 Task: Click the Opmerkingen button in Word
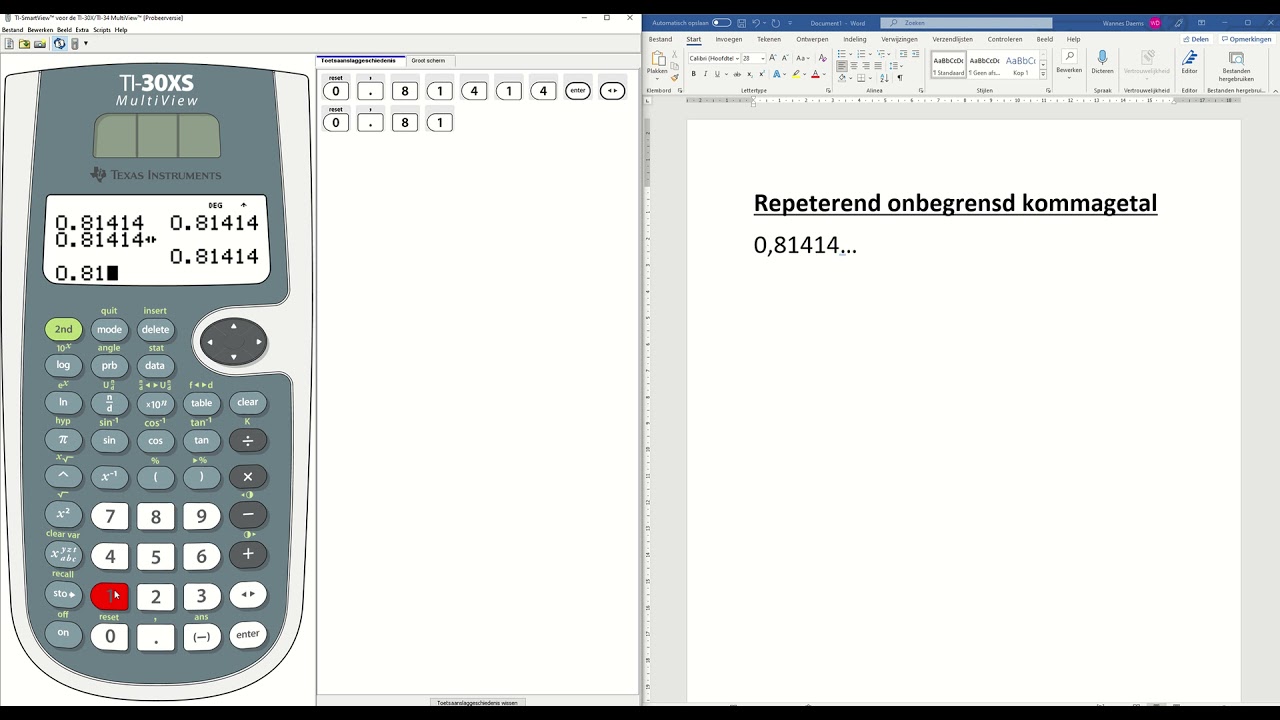click(1247, 40)
